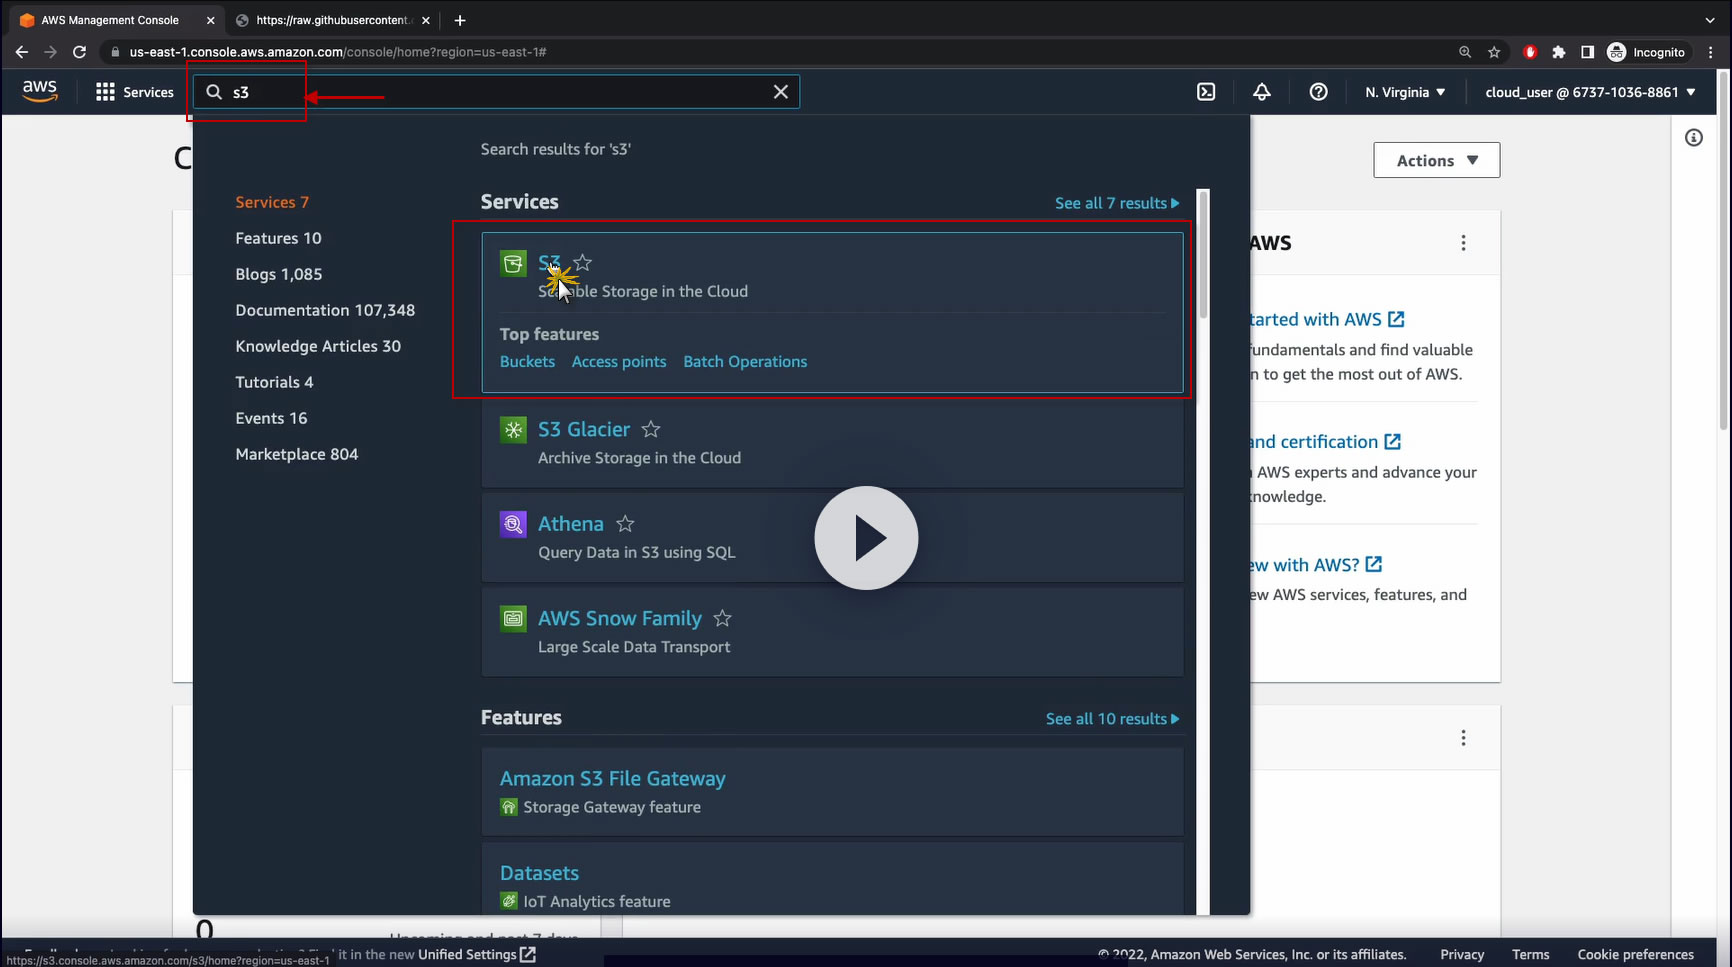Open the Chrome three-dot menu

[x=1712, y=52]
